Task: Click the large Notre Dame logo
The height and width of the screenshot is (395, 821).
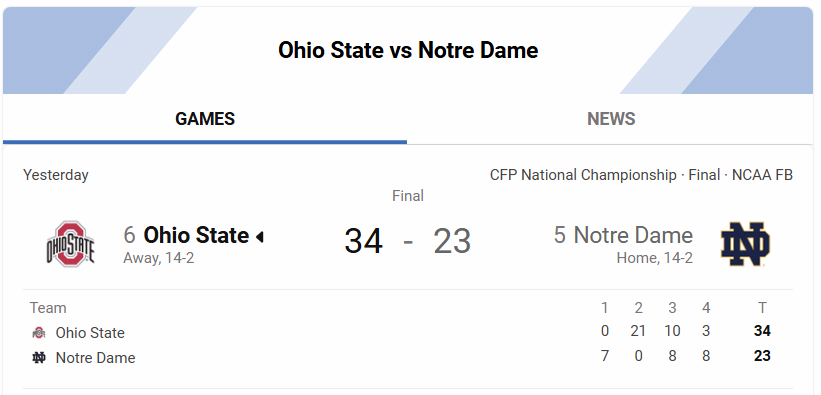Action: click(746, 244)
